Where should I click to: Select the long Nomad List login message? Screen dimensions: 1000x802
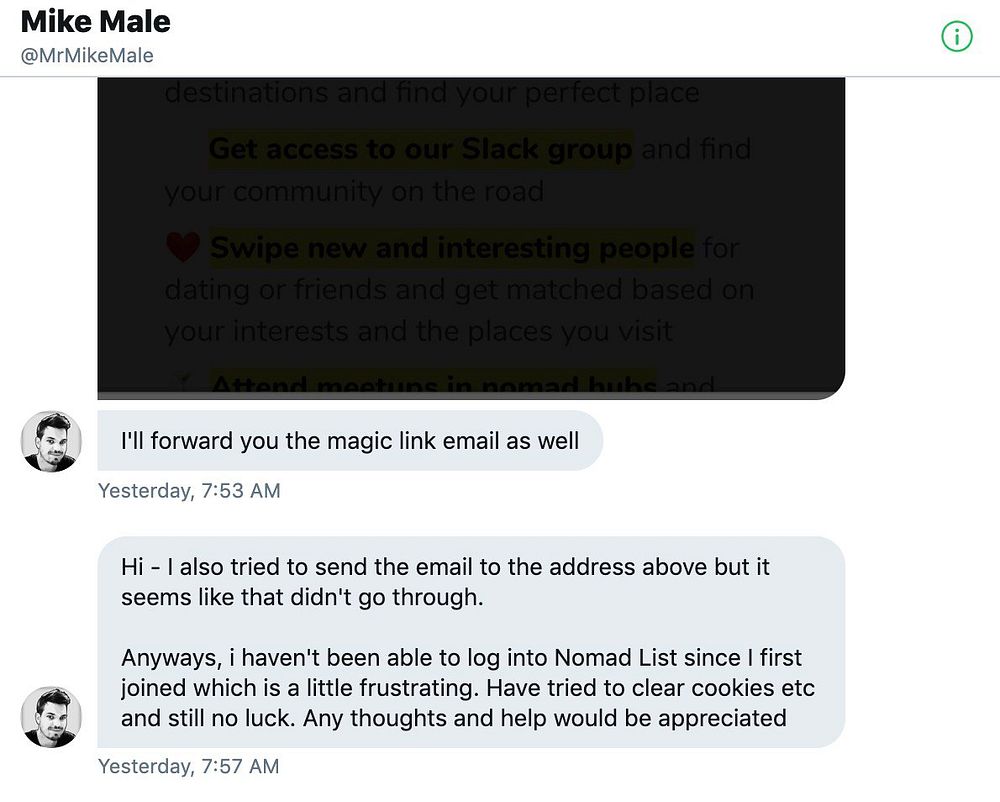[x=470, y=642]
